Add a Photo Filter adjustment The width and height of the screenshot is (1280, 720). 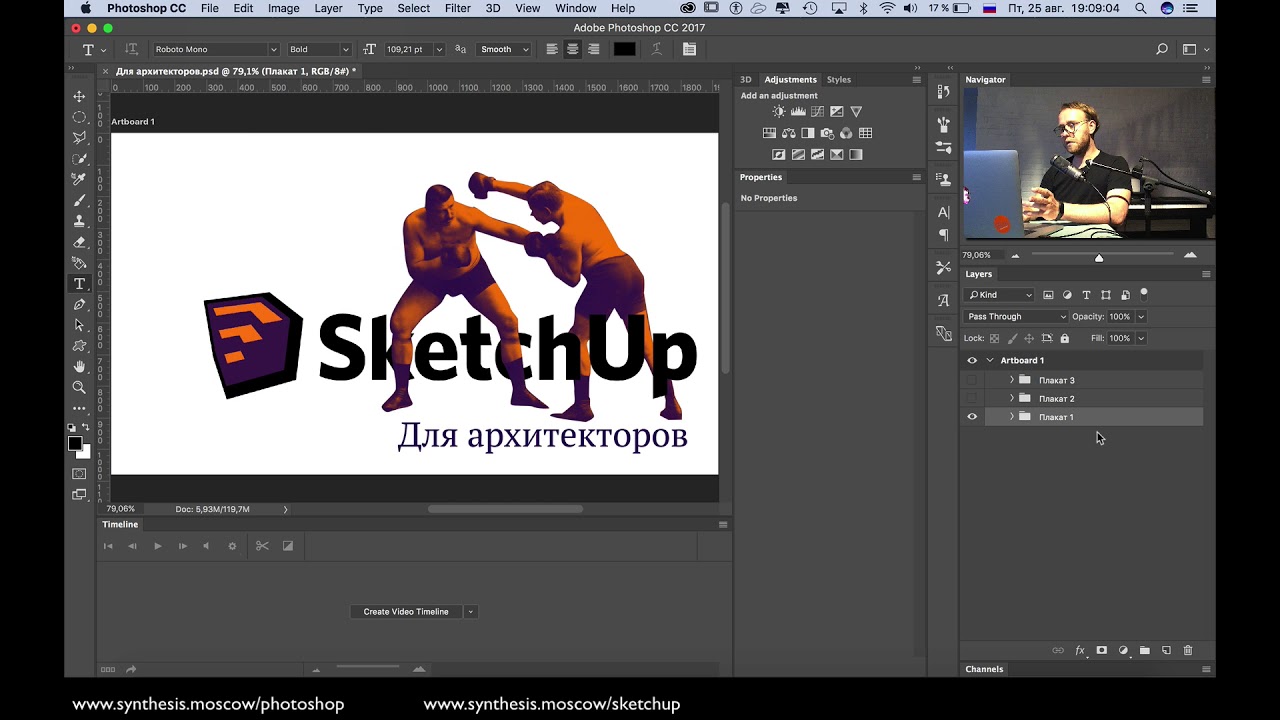point(827,133)
